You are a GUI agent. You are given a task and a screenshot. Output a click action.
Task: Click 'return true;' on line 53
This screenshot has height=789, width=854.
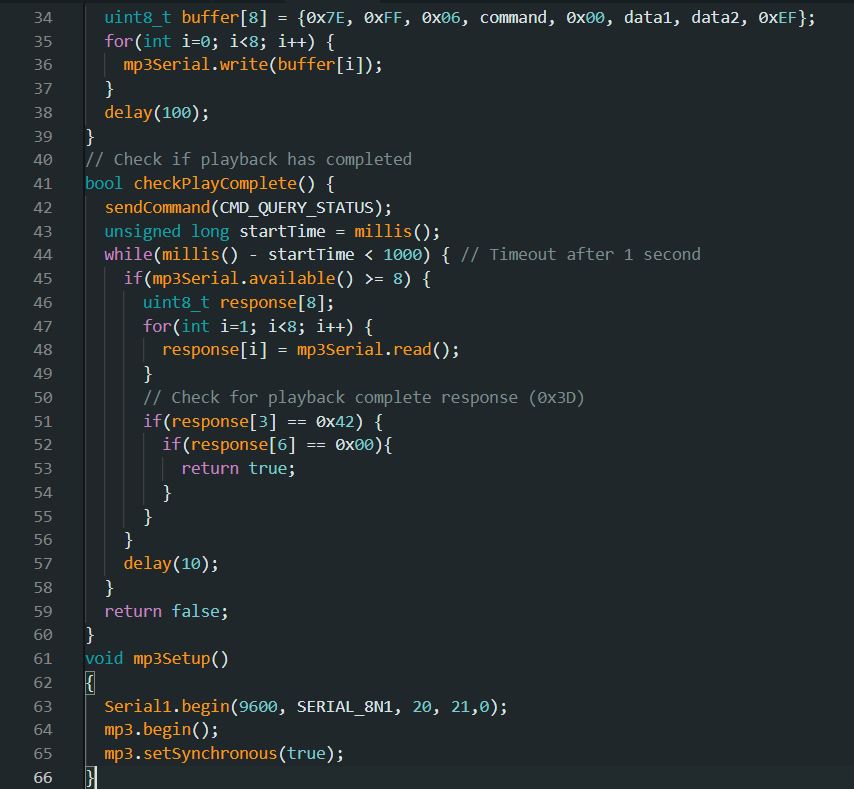pos(238,468)
